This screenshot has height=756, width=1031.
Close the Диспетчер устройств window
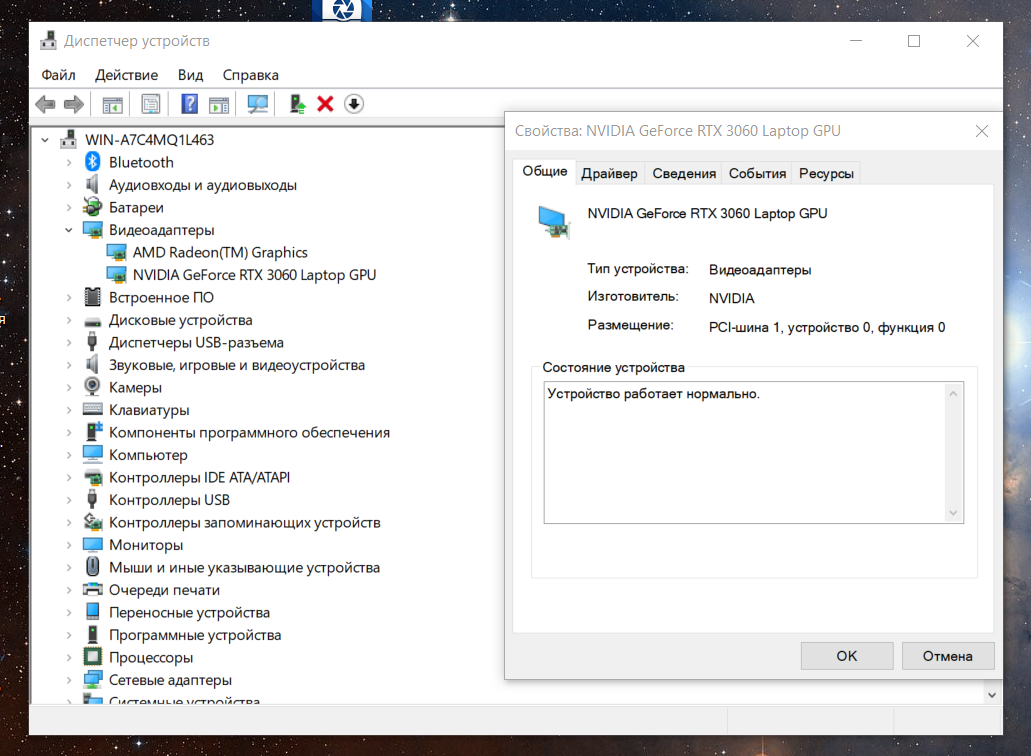pos(973,41)
